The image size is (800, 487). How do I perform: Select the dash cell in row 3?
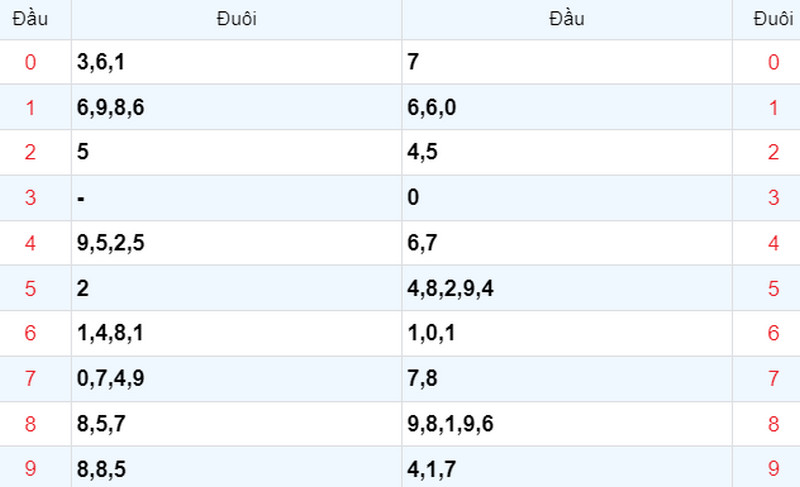tap(236, 198)
